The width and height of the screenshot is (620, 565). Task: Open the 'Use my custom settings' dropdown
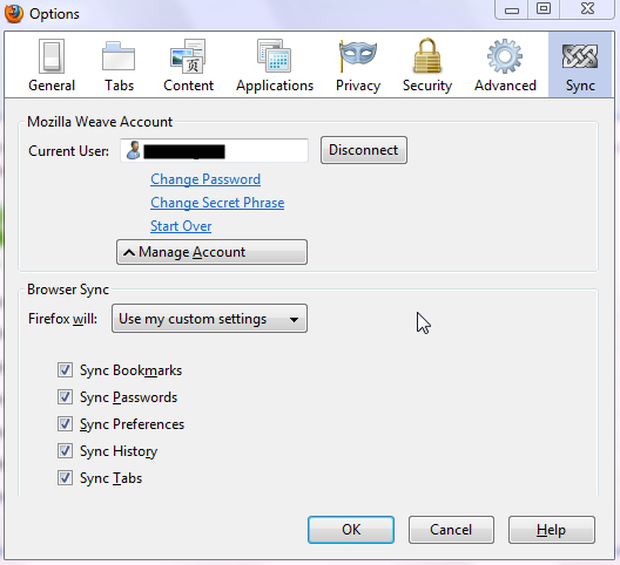point(209,319)
